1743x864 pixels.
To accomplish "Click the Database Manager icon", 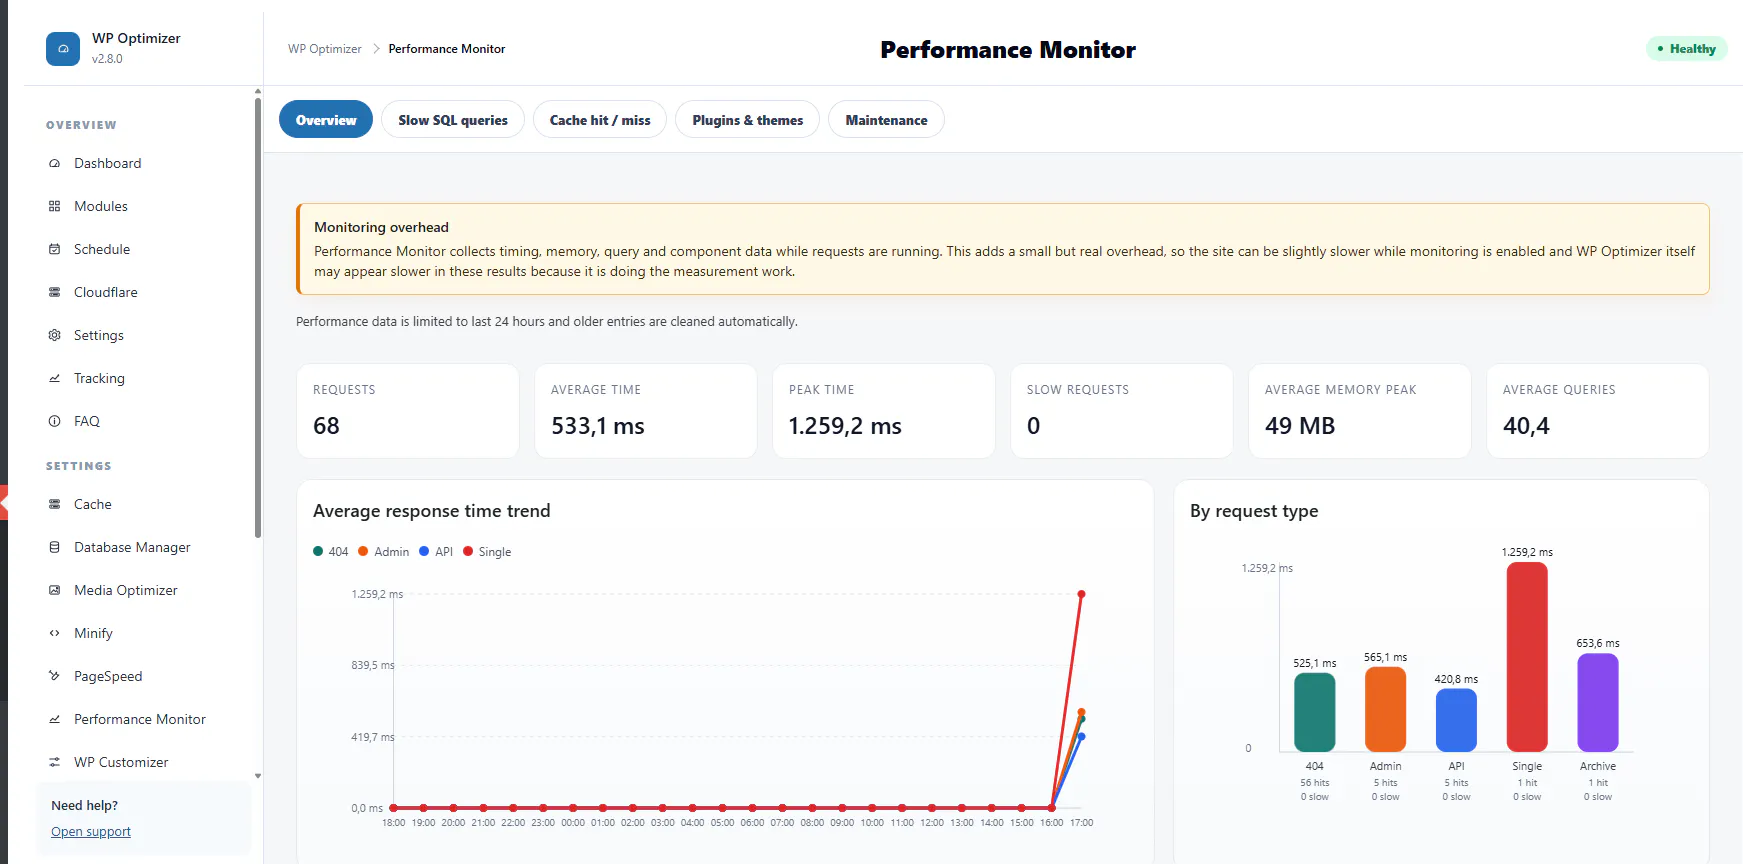I will (55, 547).
